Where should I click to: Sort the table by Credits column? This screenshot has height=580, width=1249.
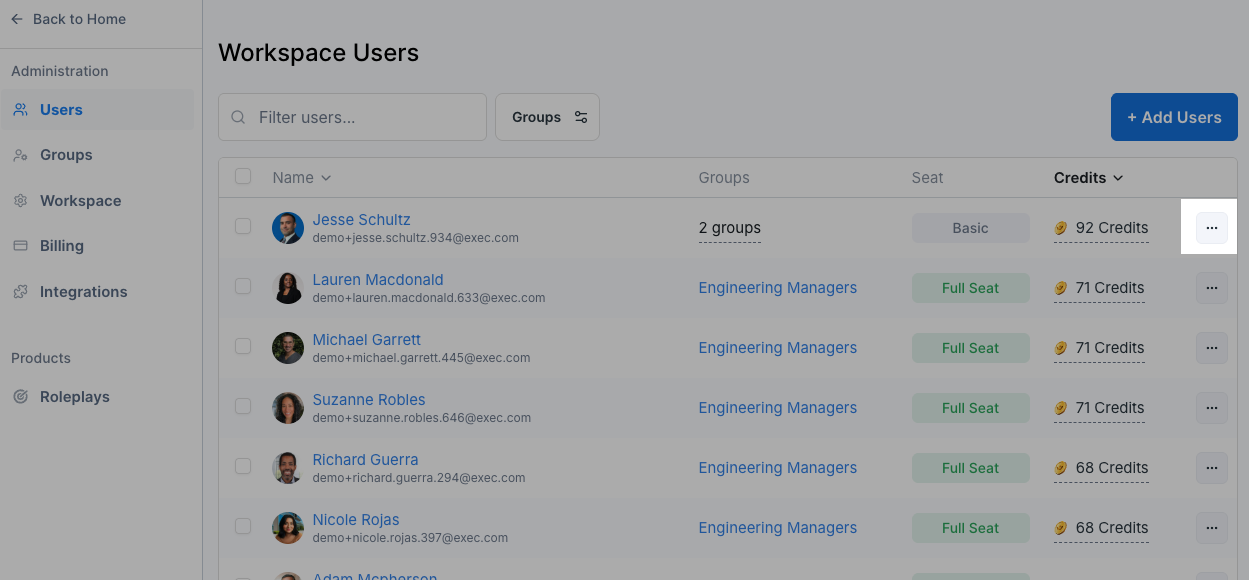pyautogui.click(x=1088, y=178)
